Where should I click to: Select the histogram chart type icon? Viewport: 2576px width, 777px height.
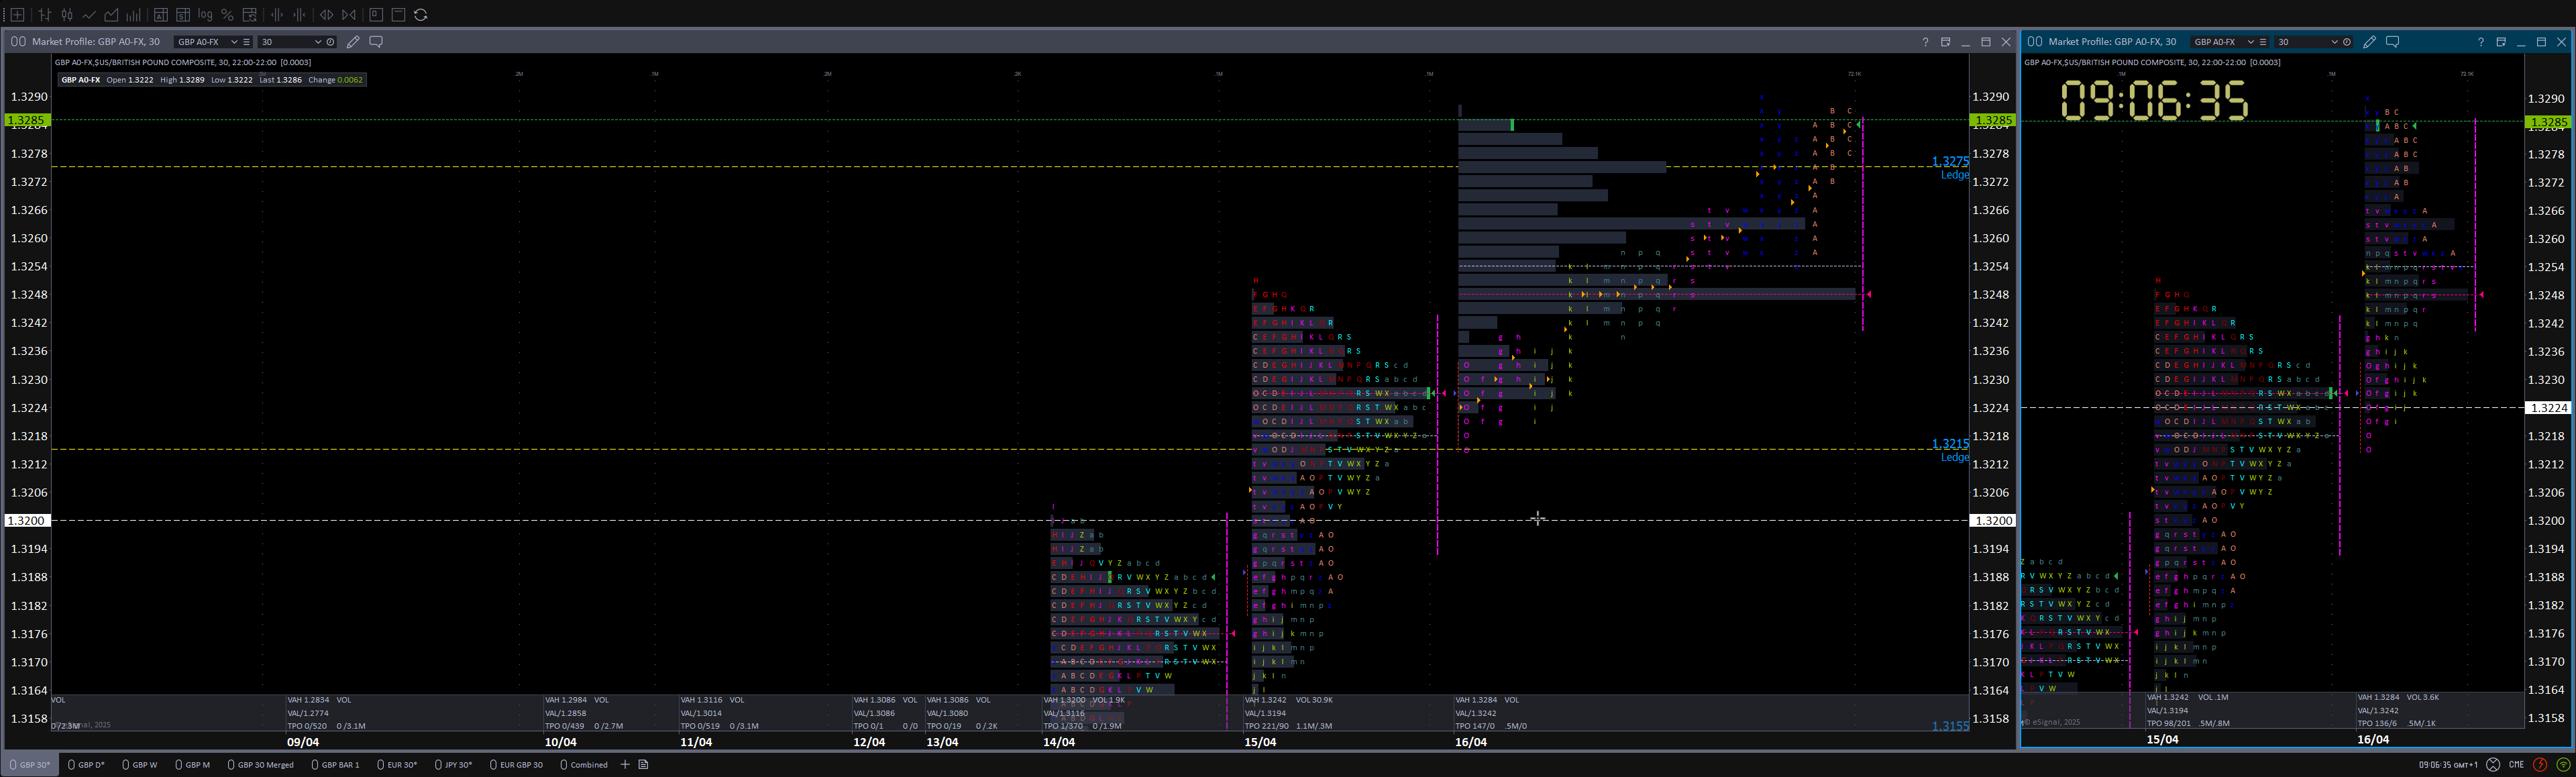tap(133, 15)
